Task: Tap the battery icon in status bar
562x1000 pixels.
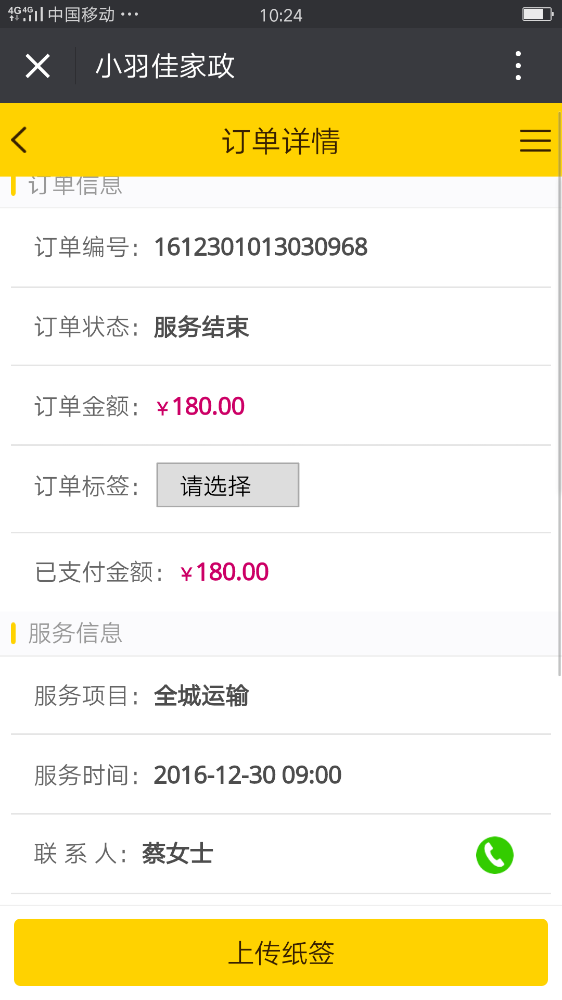Action: 537,14
